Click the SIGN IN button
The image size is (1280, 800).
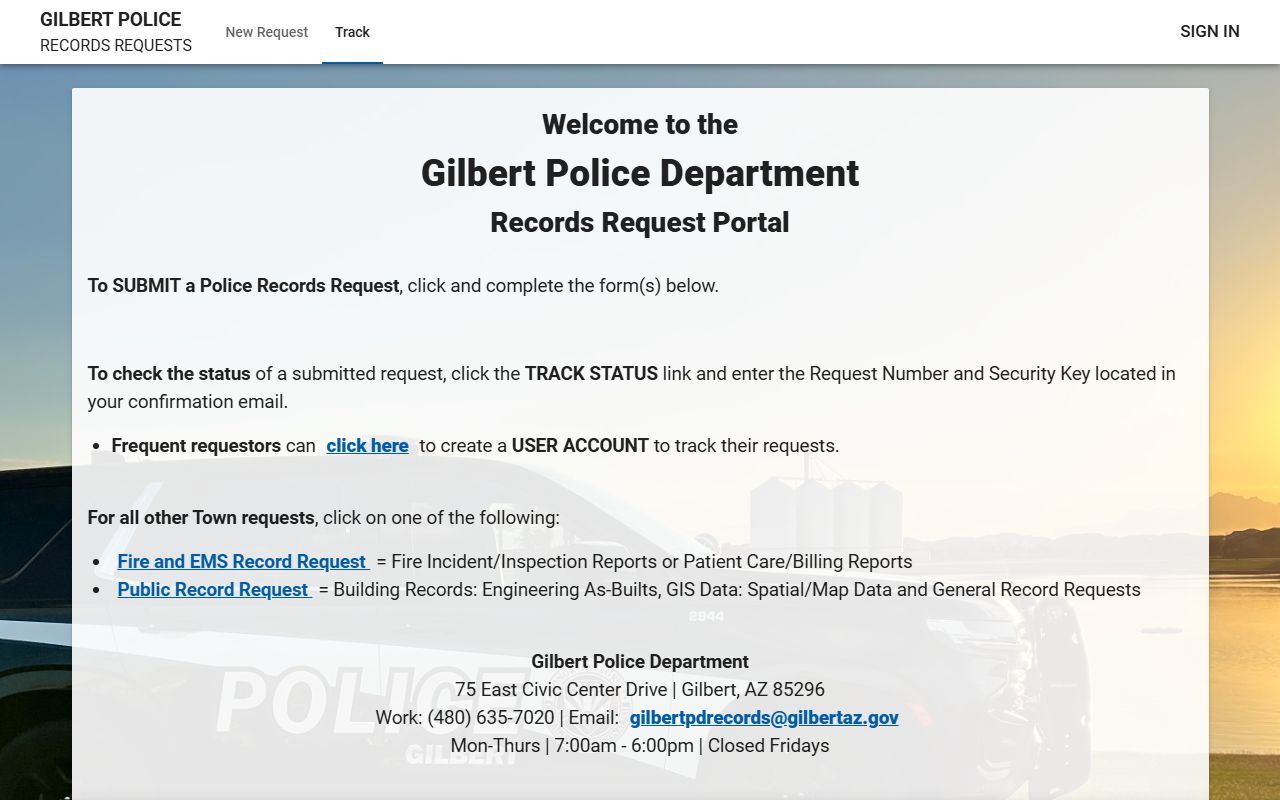(x=1209, y=31)
